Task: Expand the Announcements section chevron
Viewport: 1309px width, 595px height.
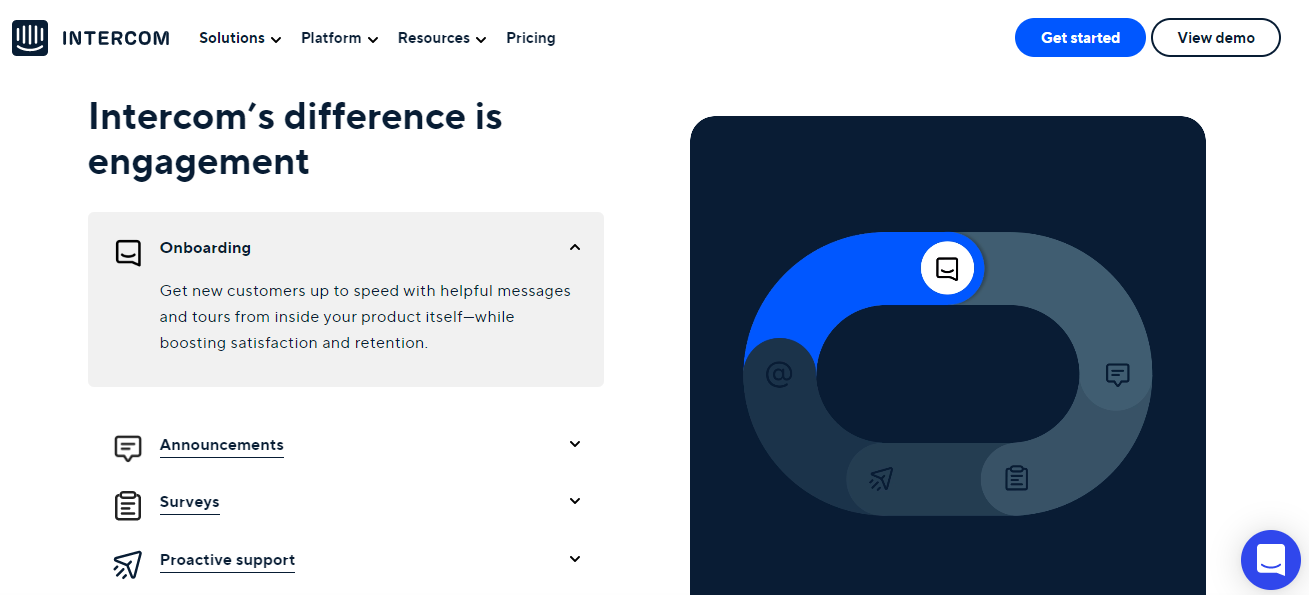Action: coord(575,444)
